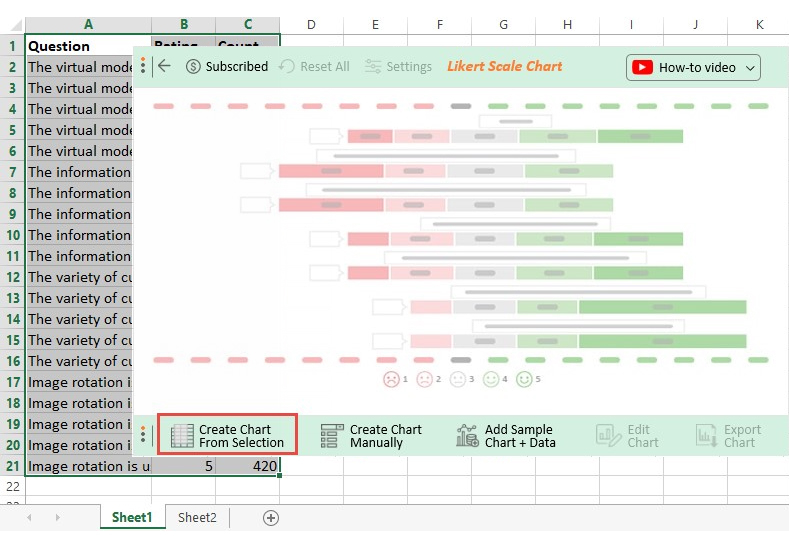This screenshot has width=789, height=548.
Task: Select column C header
Action: pos(248,25)
